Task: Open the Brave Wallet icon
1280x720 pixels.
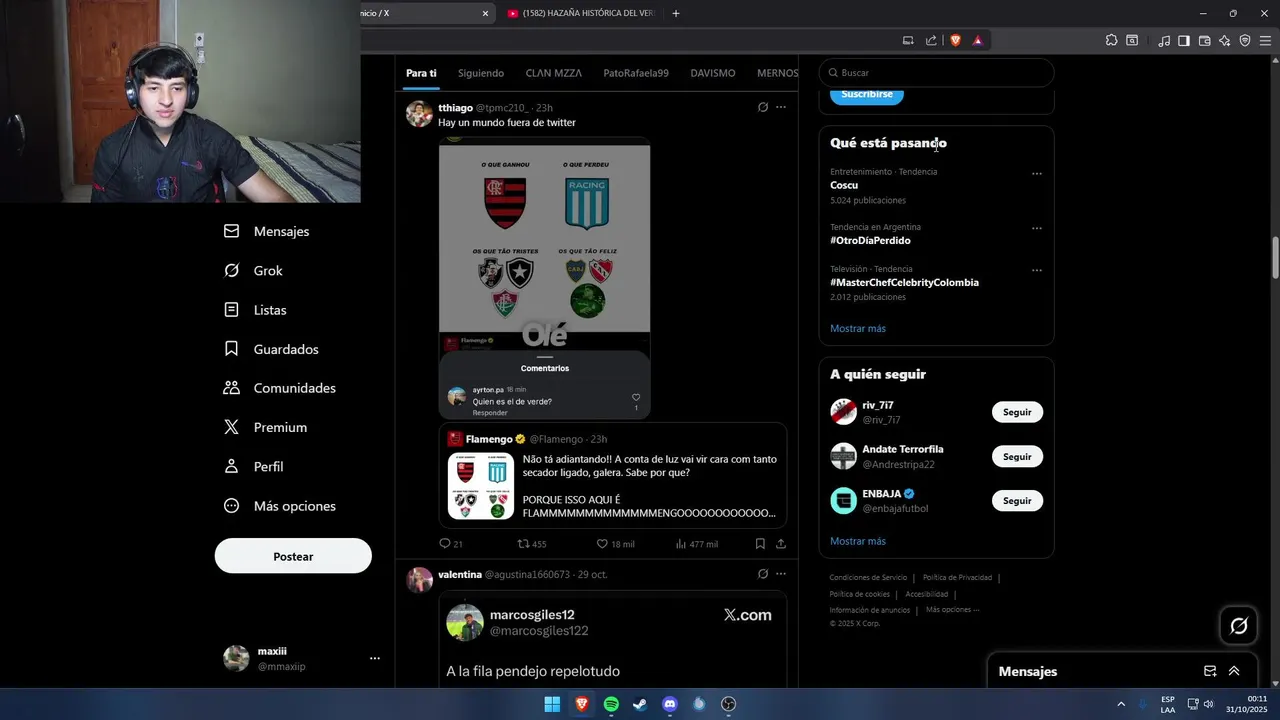Action: 1204,41
